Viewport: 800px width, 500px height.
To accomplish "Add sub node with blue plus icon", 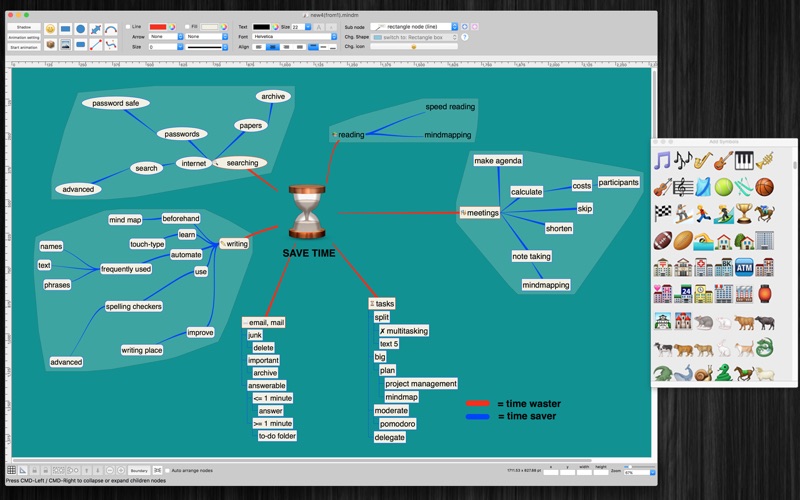I will click(x=465, y=27).
